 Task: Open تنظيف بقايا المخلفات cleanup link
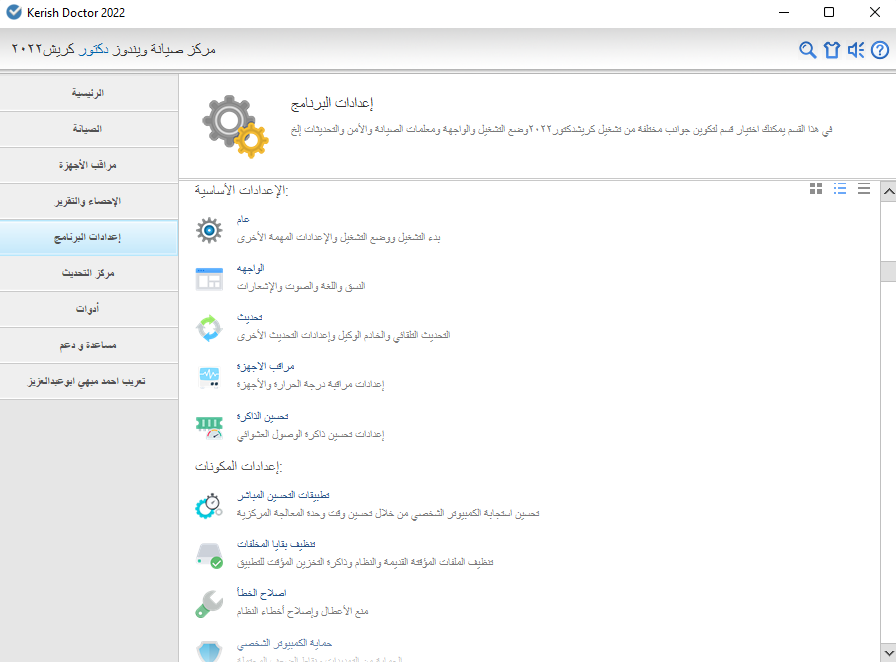(x=277, y=544)
